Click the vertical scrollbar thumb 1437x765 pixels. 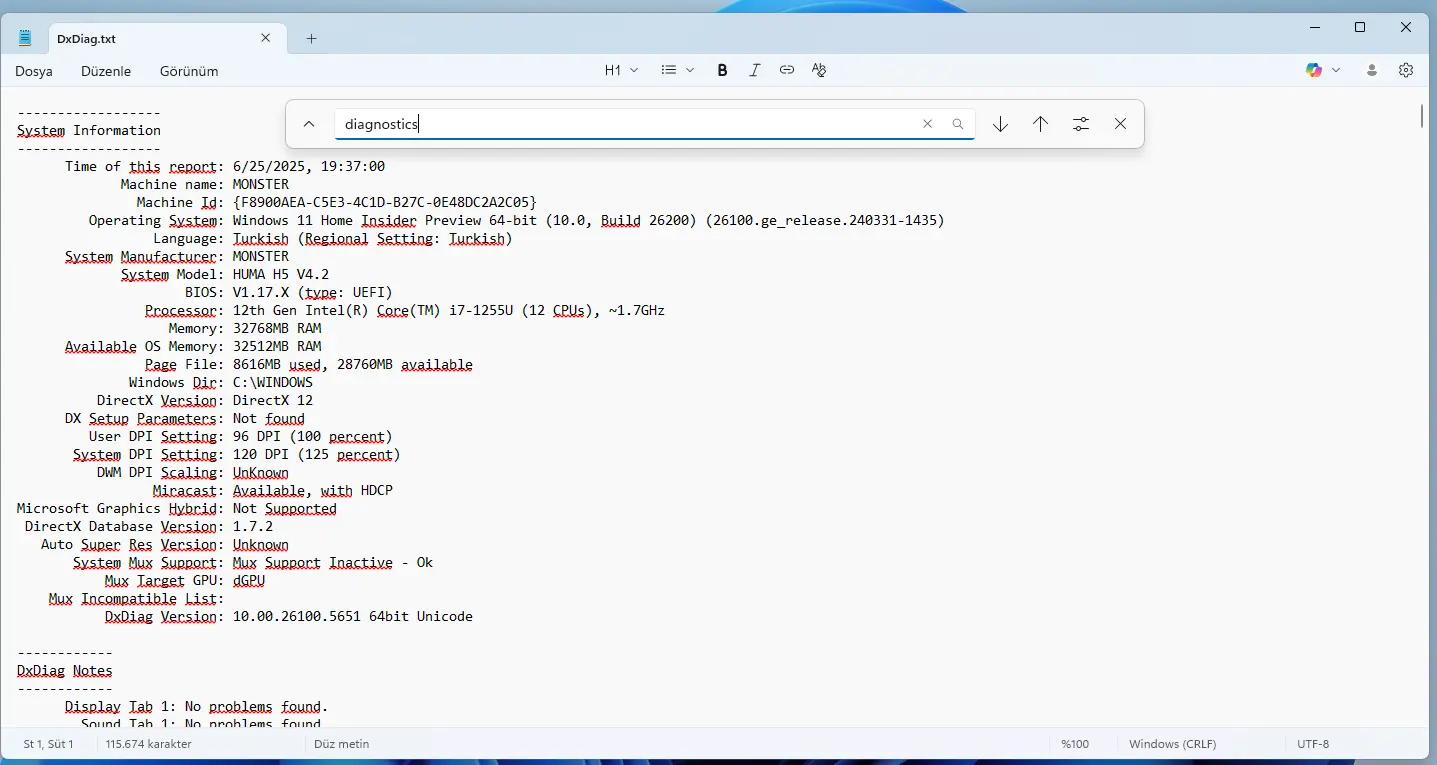point(1421,115)
